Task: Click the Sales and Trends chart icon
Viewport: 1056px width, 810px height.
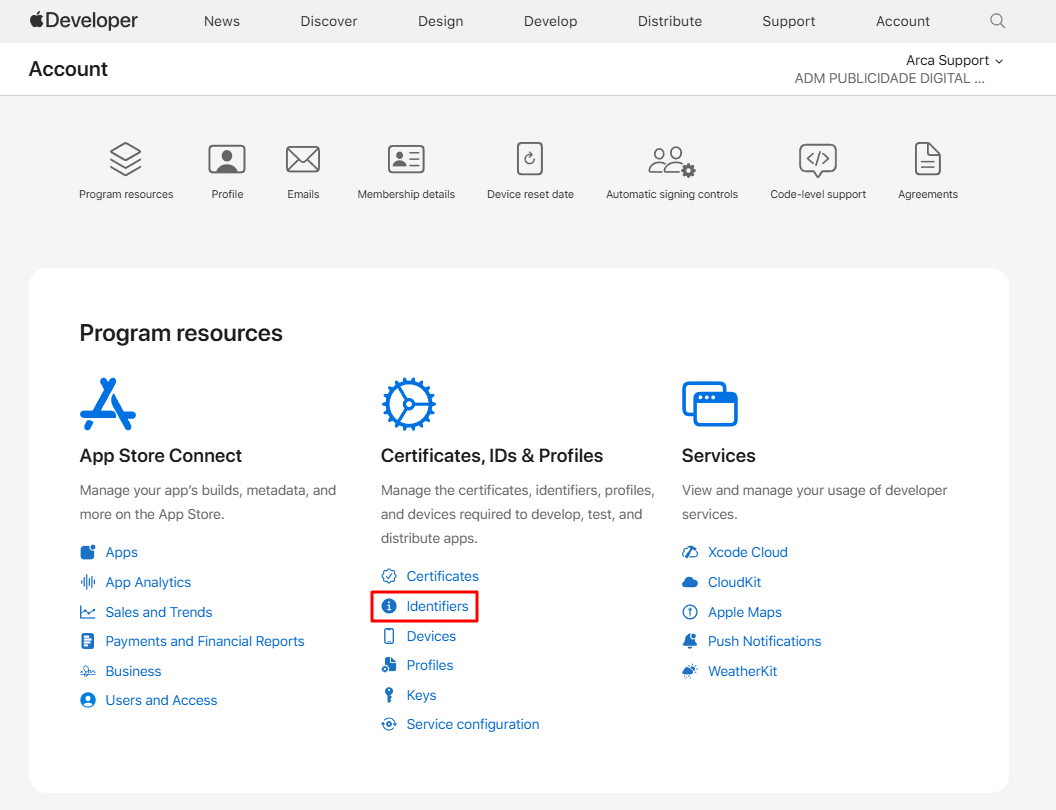Action: point(88,612)
